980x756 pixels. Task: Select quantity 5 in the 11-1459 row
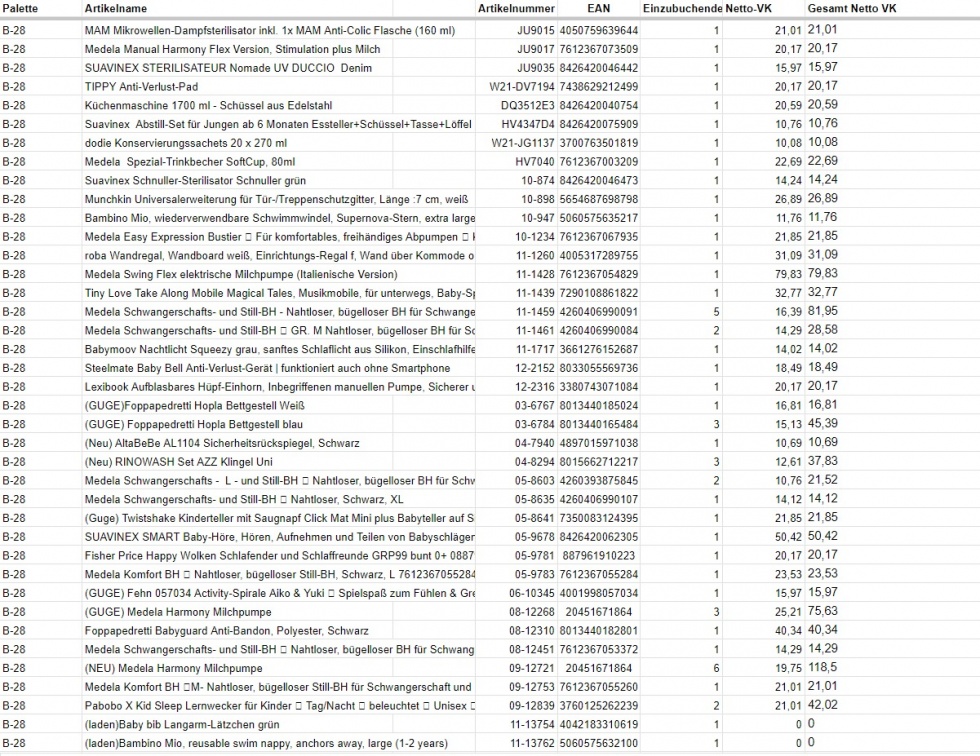pyautogui.click(x=716, y=311)
